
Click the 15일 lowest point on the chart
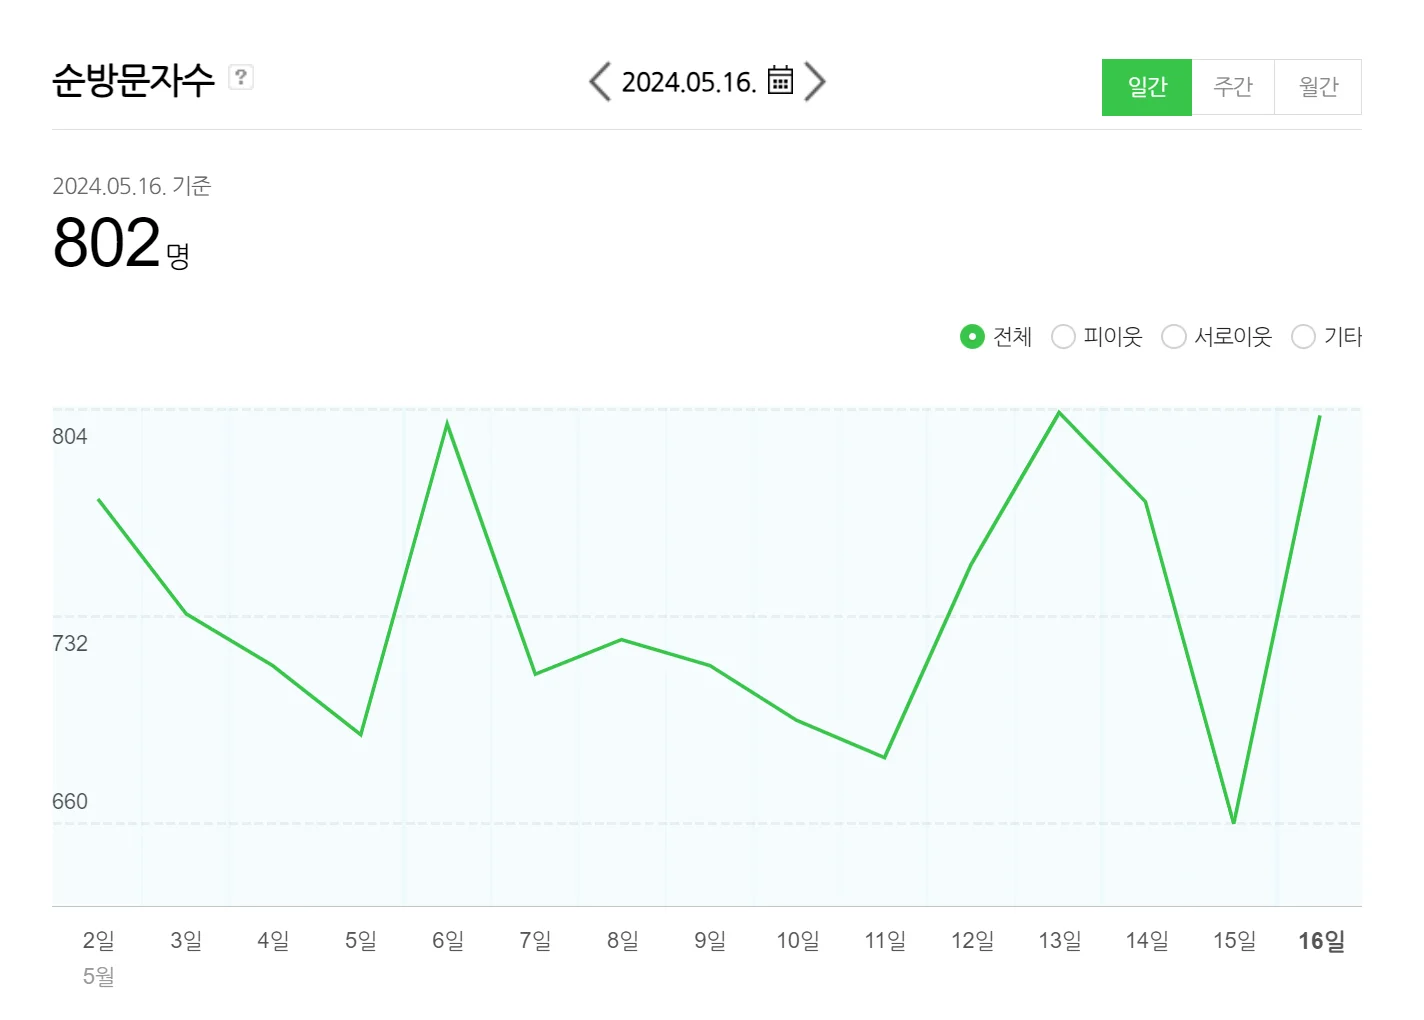(1234, 822)
